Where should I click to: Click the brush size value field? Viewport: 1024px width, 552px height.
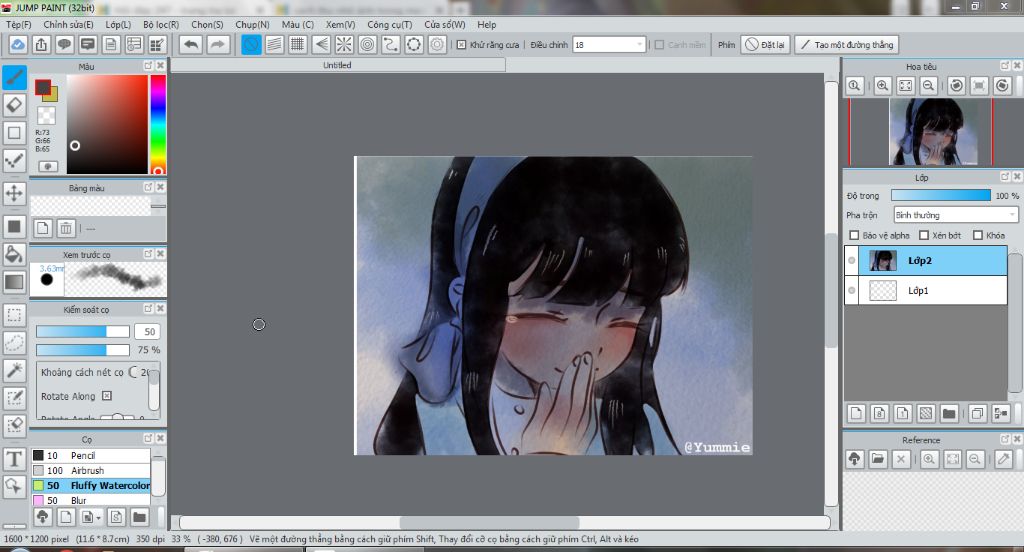point(148,331)
